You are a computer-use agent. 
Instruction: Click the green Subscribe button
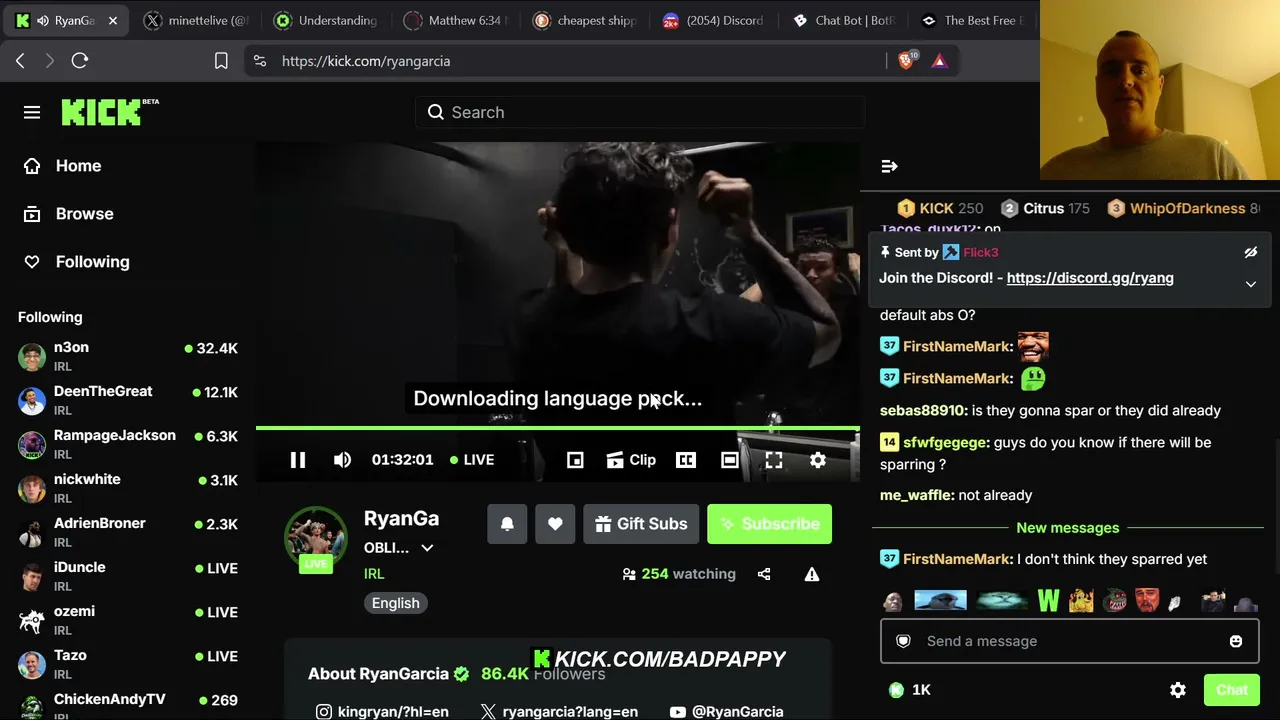click(769, 524)
